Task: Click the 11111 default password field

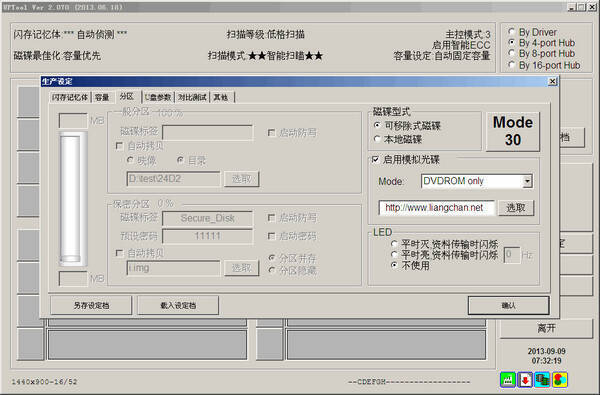Action: 207,236
